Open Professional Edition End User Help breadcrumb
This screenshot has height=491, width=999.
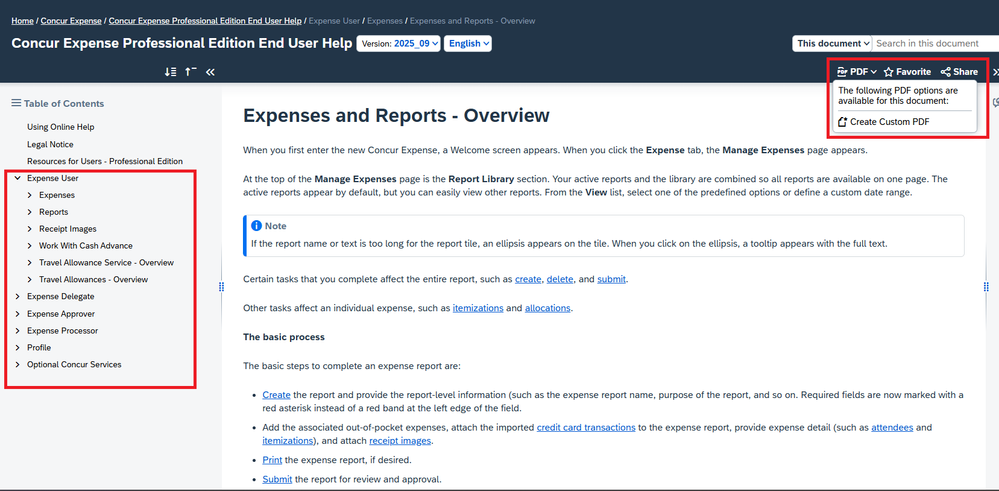[x=205, y=21]
